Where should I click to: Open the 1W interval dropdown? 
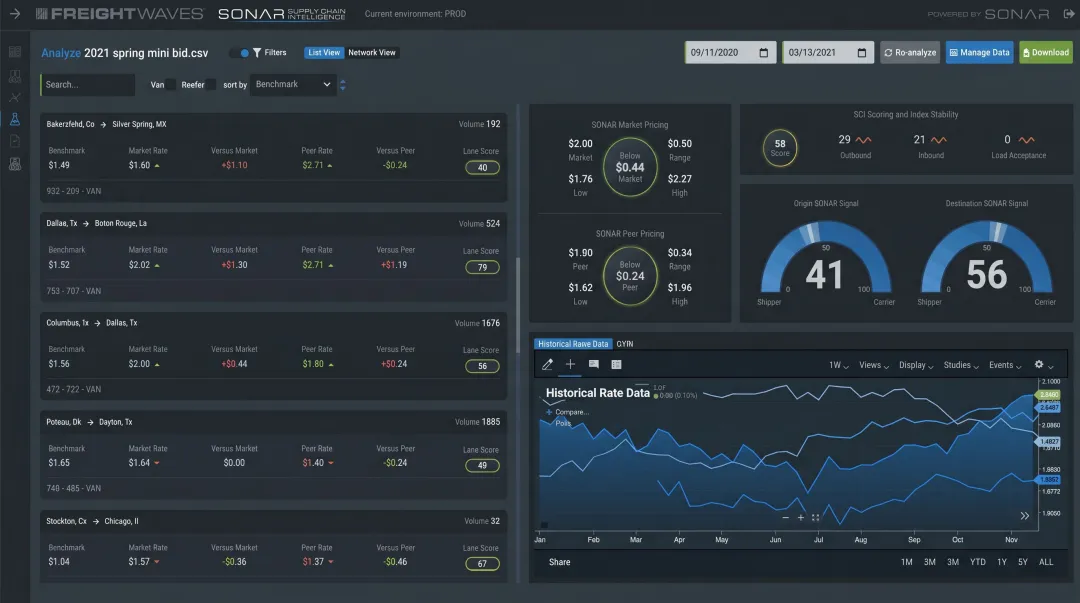pos(838,365)
